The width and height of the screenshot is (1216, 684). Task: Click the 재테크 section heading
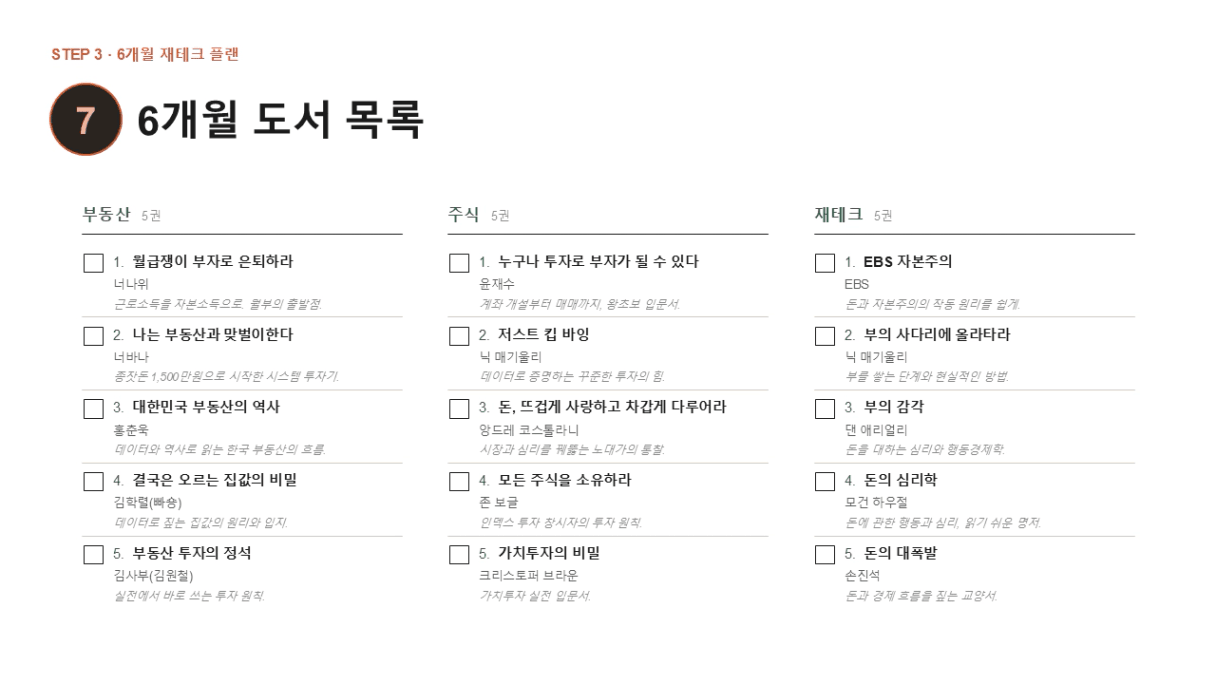(x=839, y=215)
